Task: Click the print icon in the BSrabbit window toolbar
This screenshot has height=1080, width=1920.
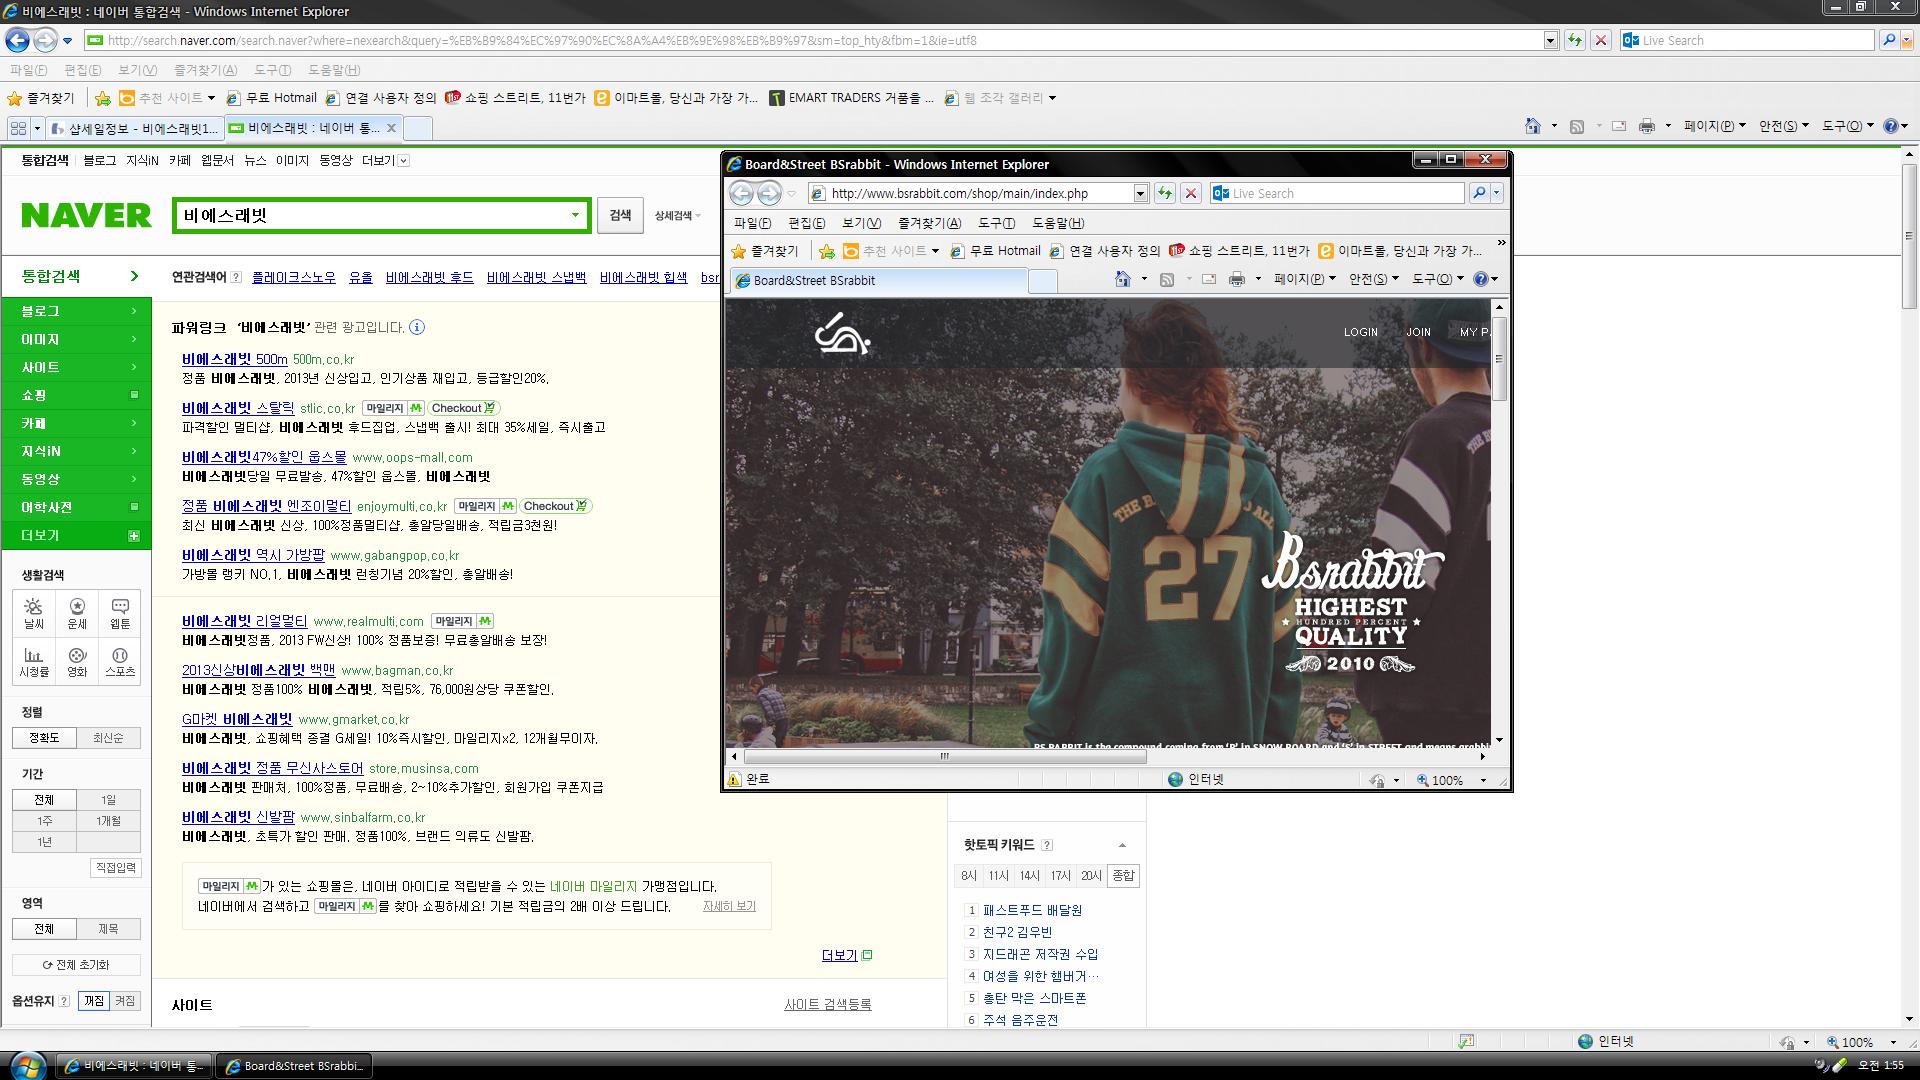Action: pyautogui.click(x=1236, y=279)
